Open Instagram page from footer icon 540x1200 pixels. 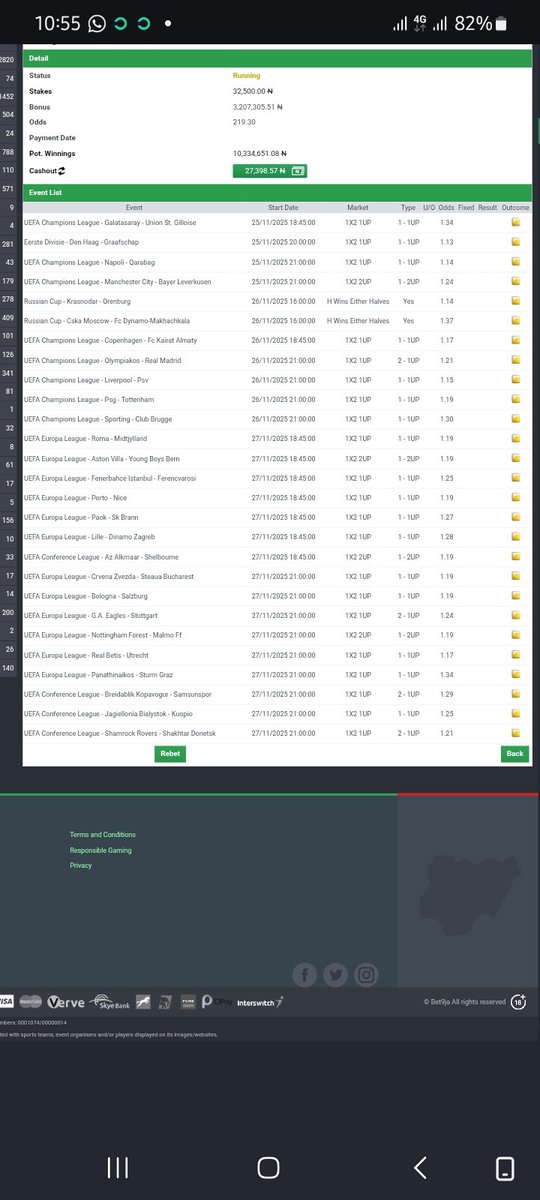click(x=367, y=974)
